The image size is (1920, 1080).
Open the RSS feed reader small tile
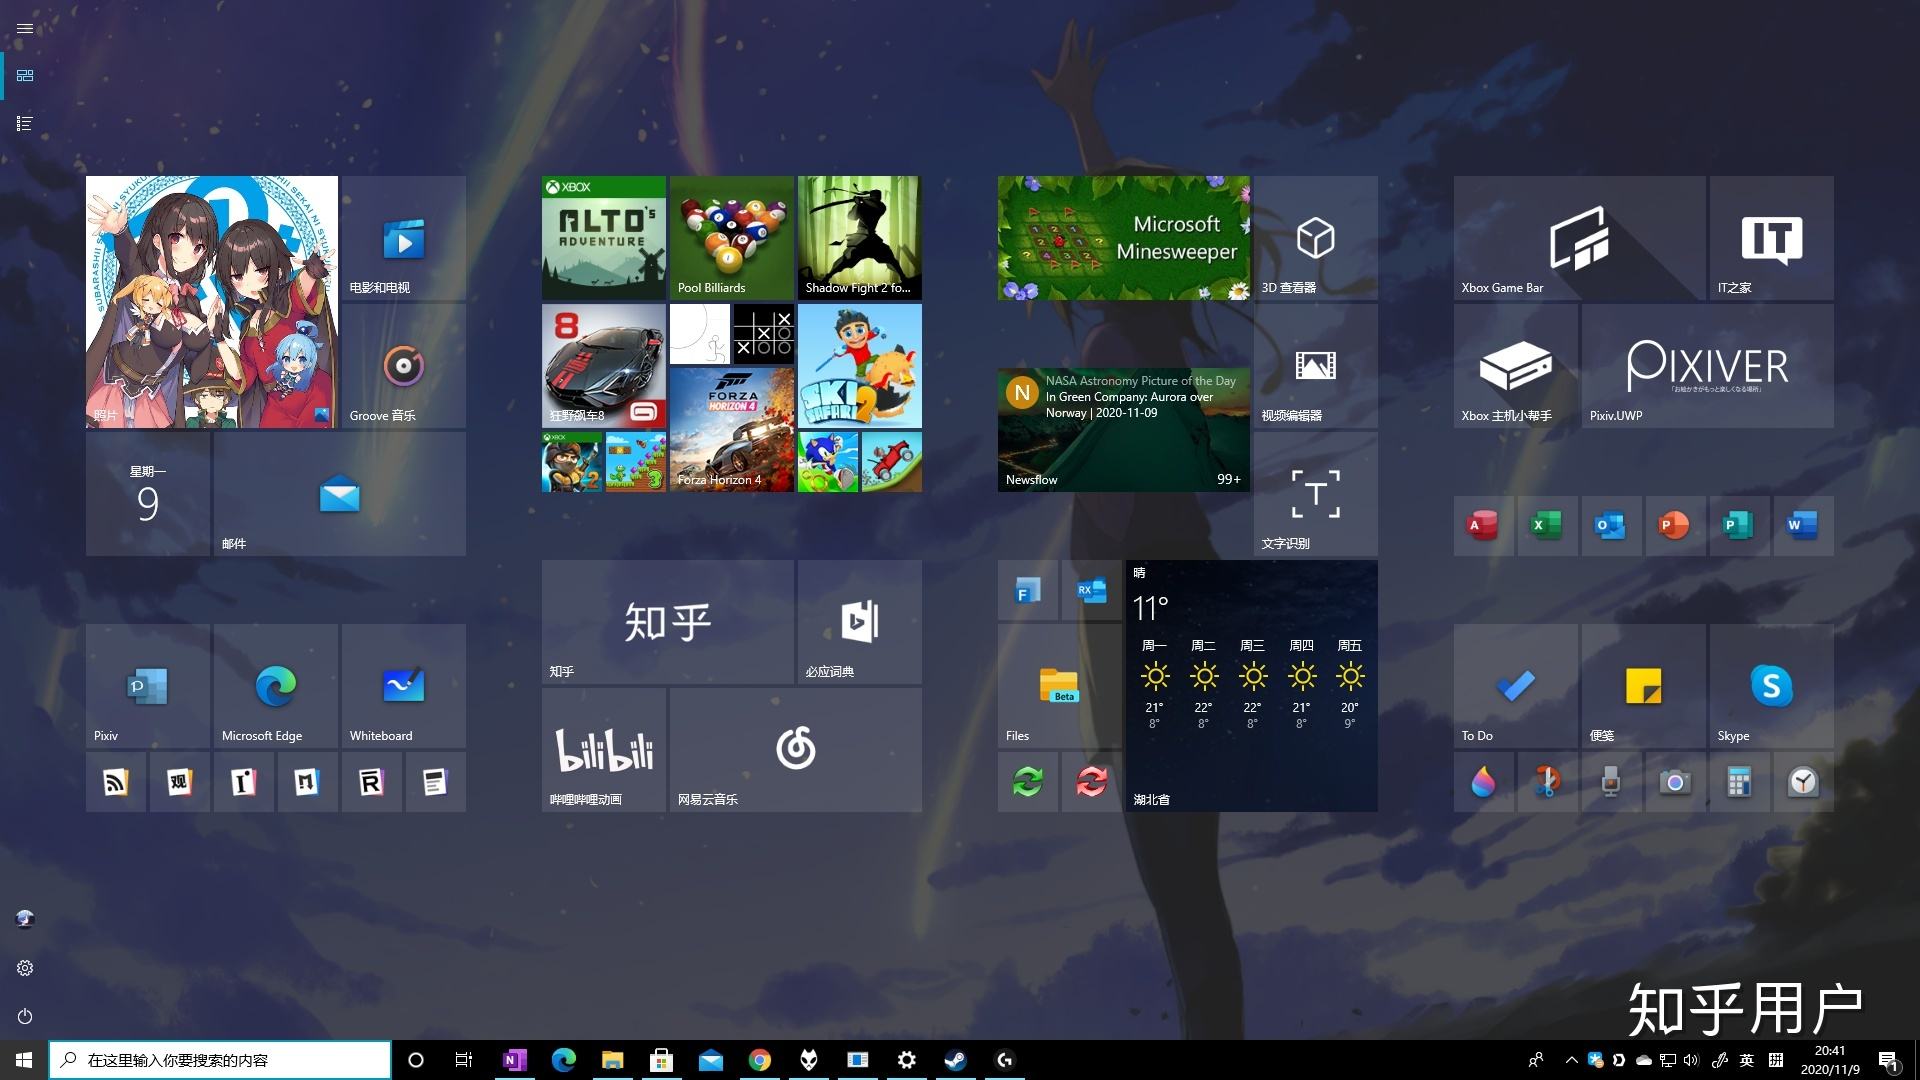click(x=115, y=782)
